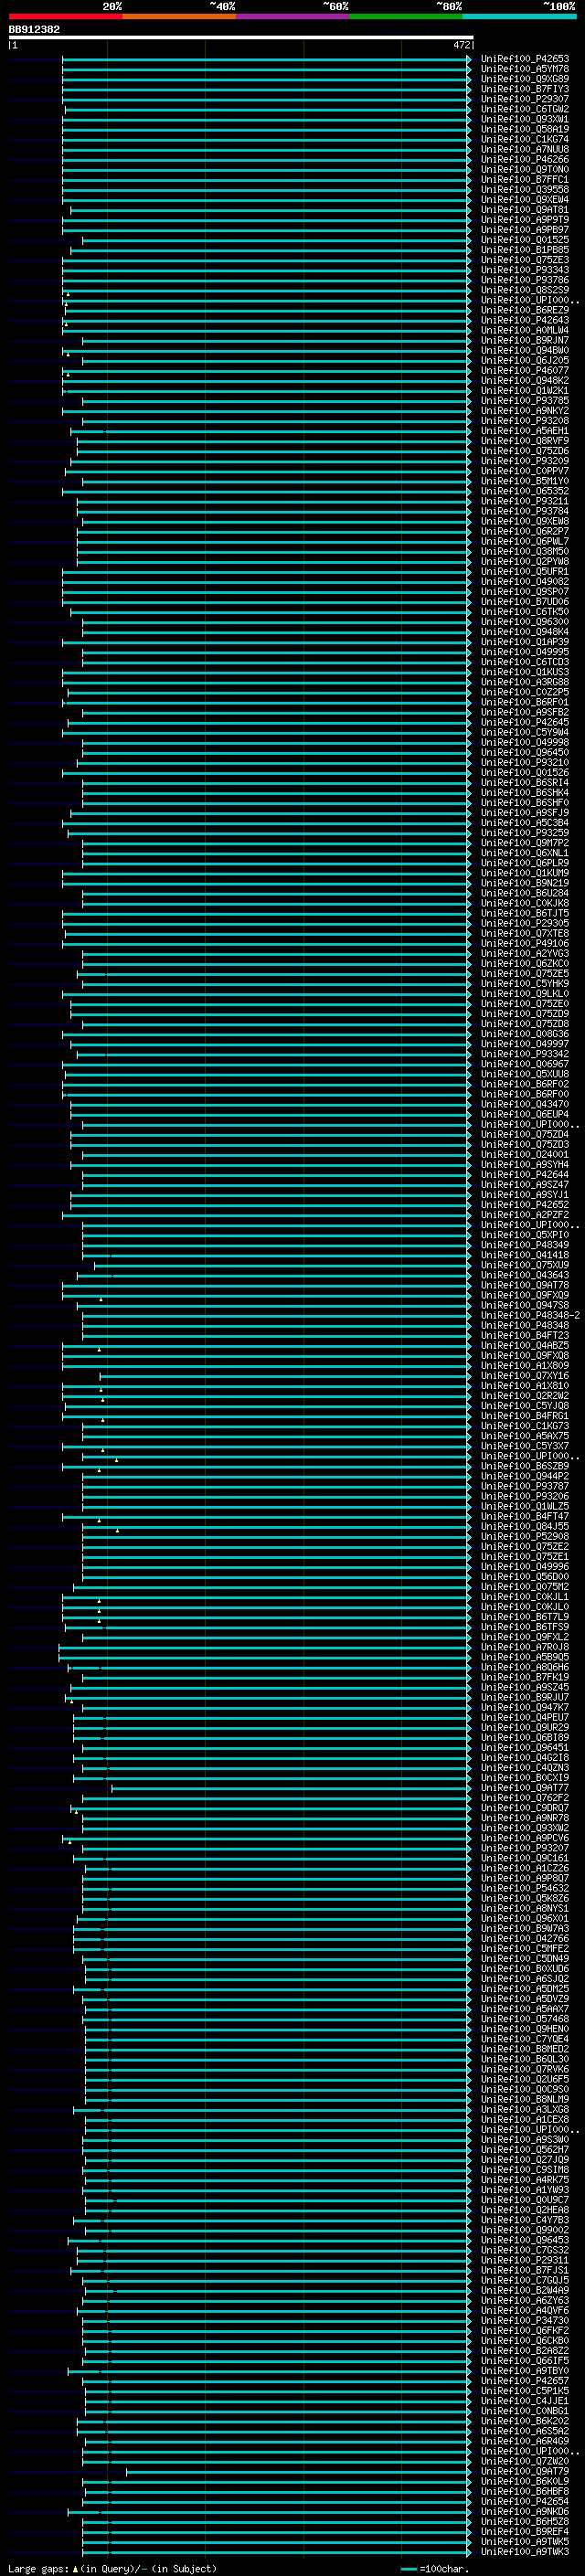Viewport: 585px width, 2576px height.
Task: Click the green ~80% identity legend bar
Action: tap(406, 16)
